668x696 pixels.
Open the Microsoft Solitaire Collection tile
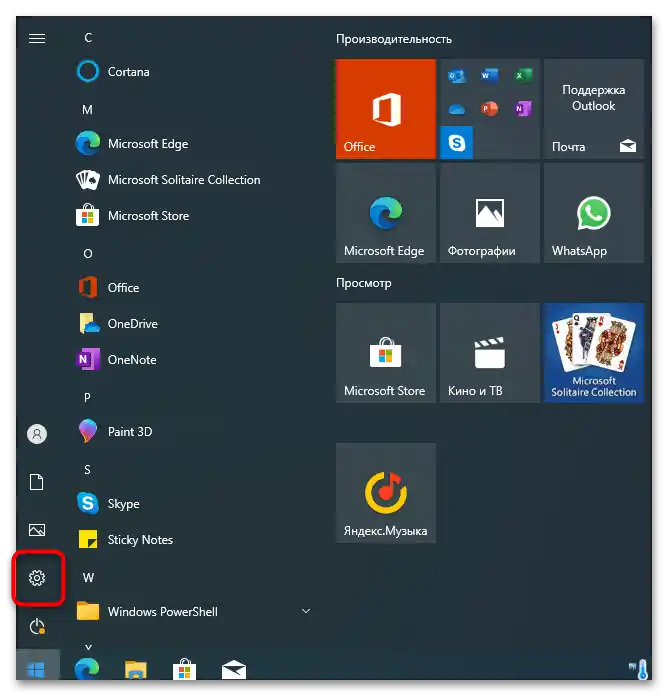point(594,353)
